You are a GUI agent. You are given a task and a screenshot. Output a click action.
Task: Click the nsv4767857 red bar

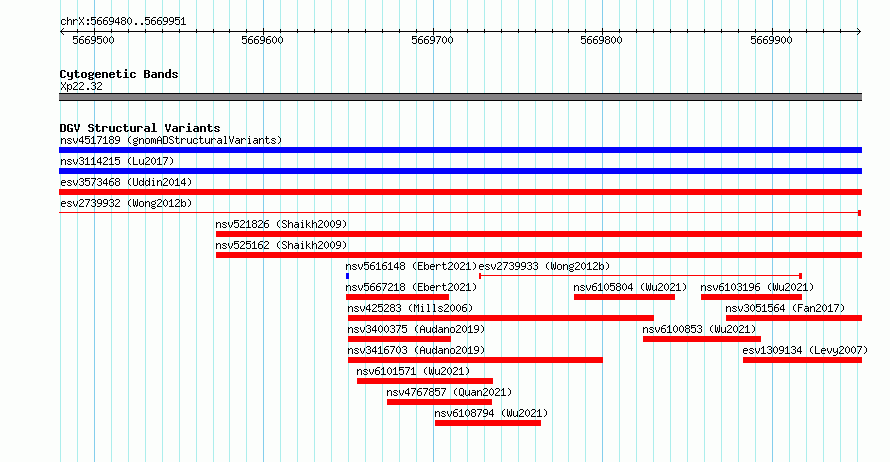(439, 402)
